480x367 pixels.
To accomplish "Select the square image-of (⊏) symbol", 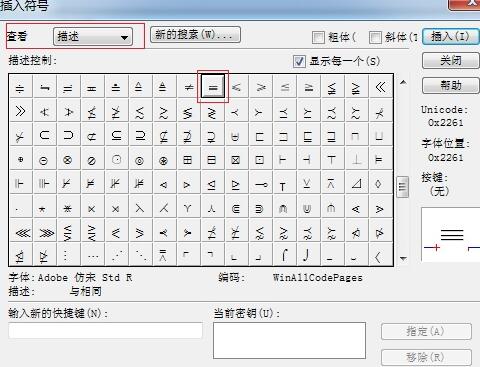I will 261,135.
